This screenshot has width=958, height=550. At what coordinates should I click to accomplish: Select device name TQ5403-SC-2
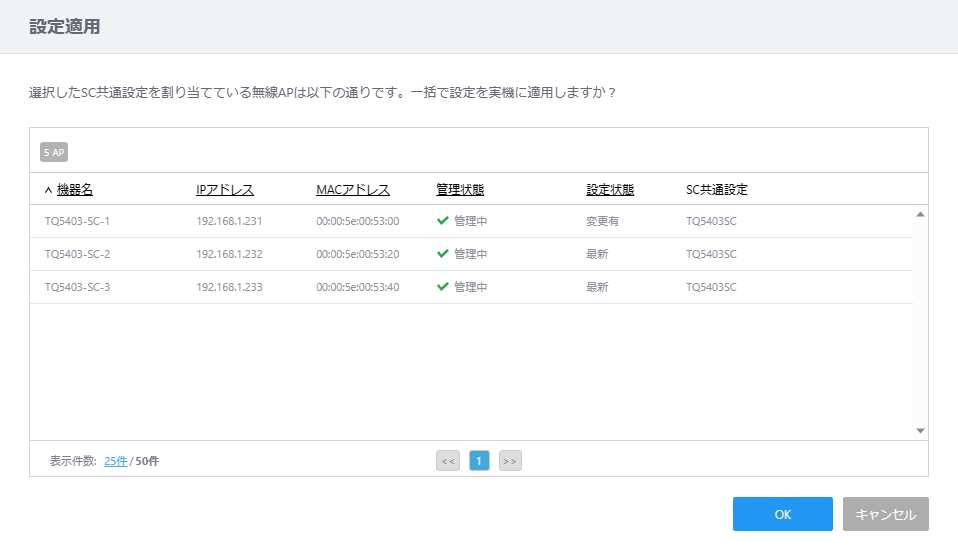(77, 254)
